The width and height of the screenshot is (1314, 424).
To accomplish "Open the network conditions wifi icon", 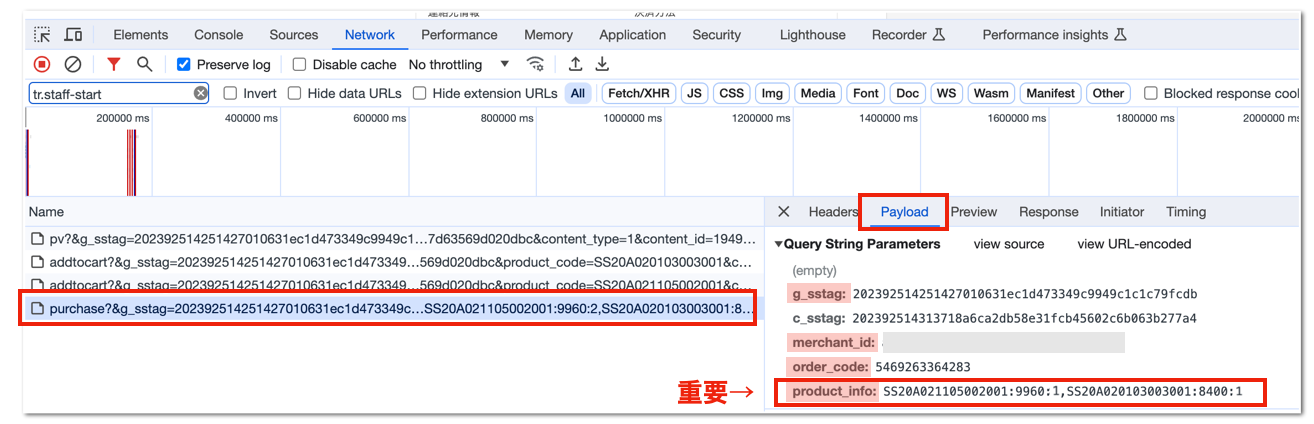I will [536, 64].
